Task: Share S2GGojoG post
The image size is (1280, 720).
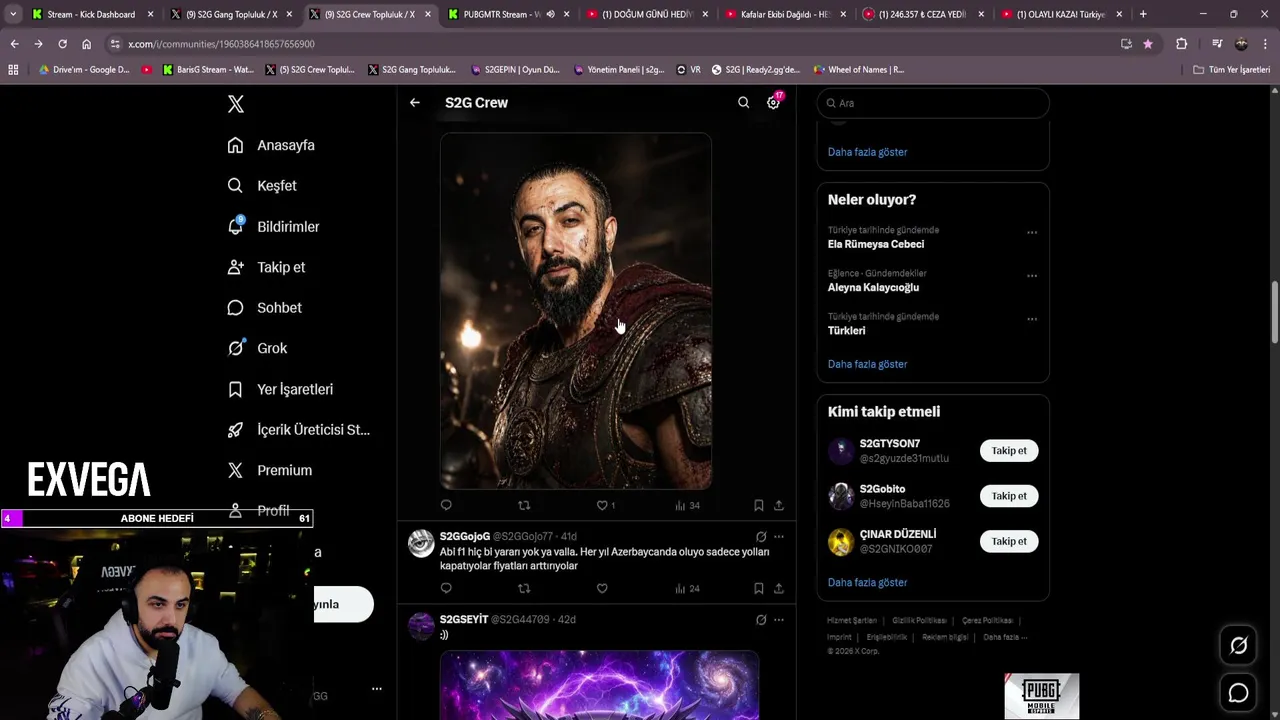Action: point(779,588)
